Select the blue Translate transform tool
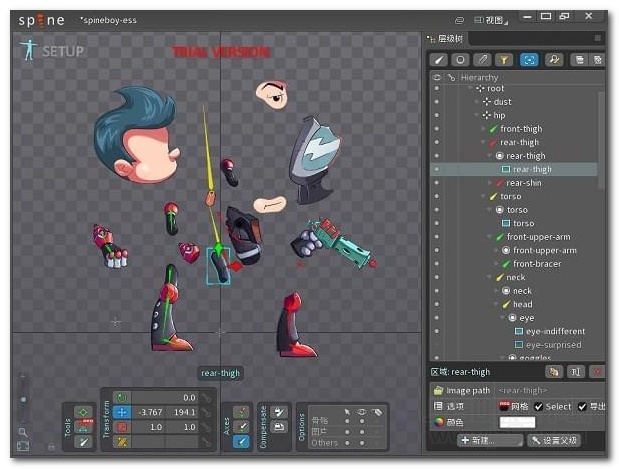The width and height of the screenshot is (619, 469). click(x=122, y=412)
